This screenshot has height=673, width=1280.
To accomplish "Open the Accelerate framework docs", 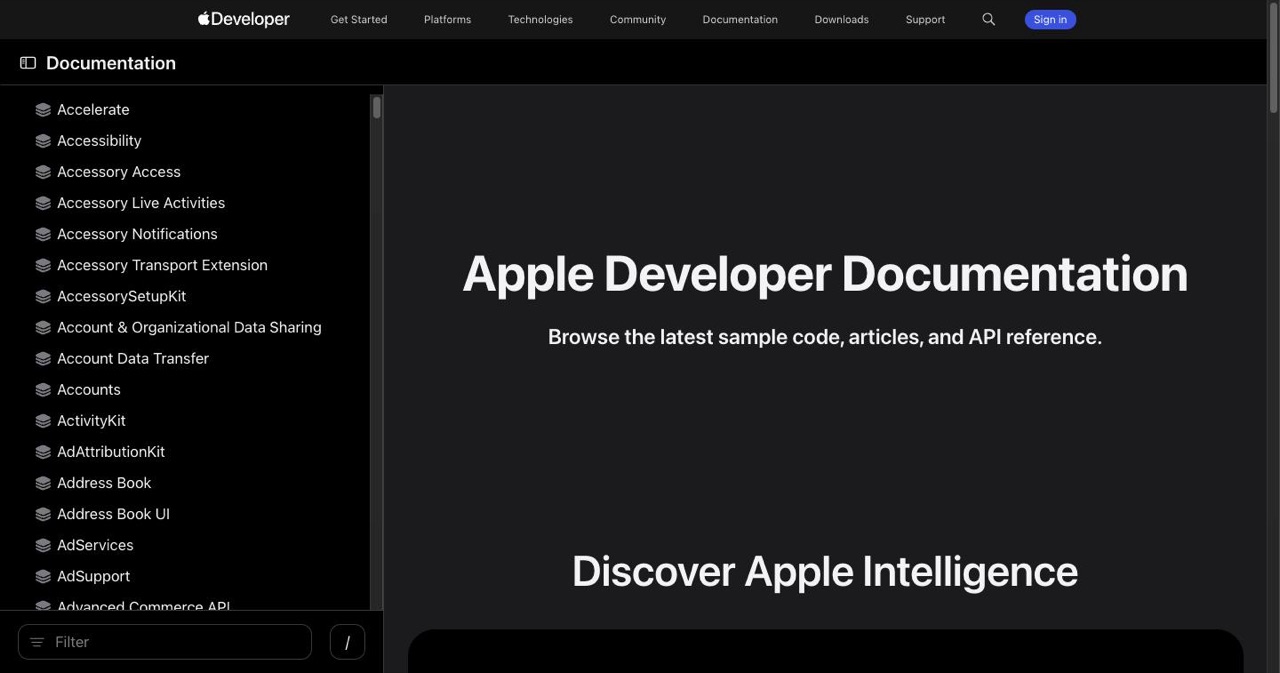I will (x=93, y=110).
